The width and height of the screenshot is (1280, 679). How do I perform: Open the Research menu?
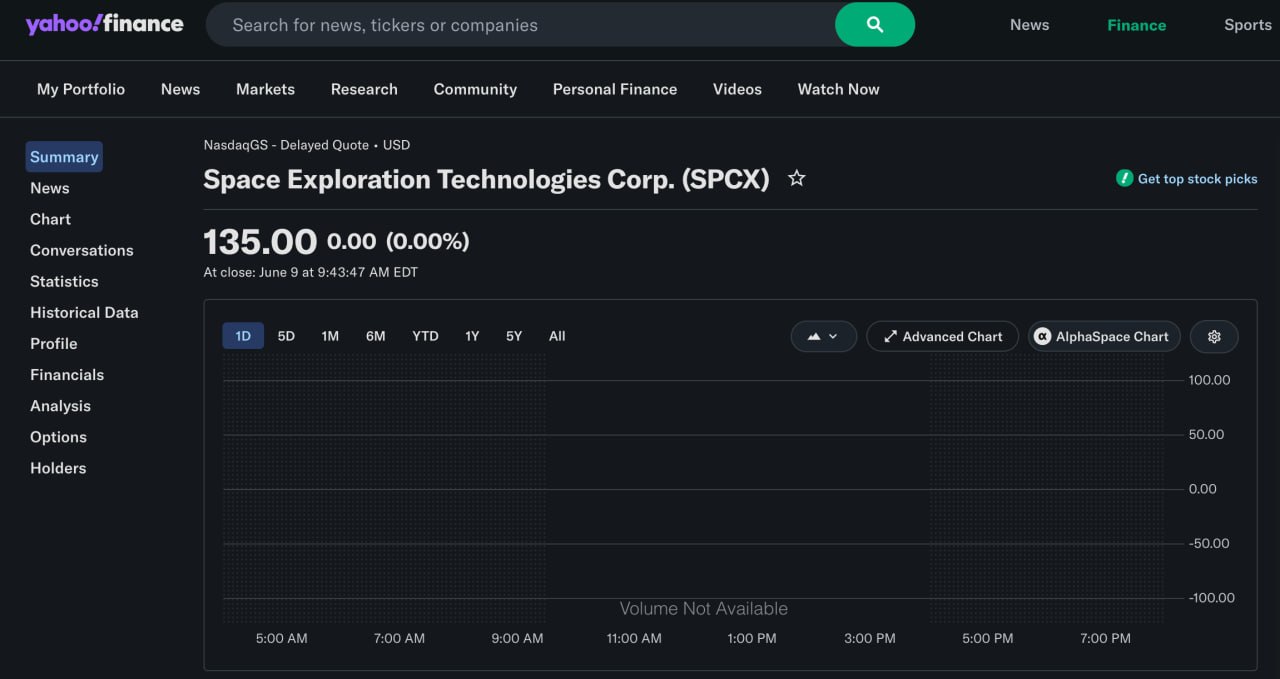pyautogui.click(x=364, y=89)
